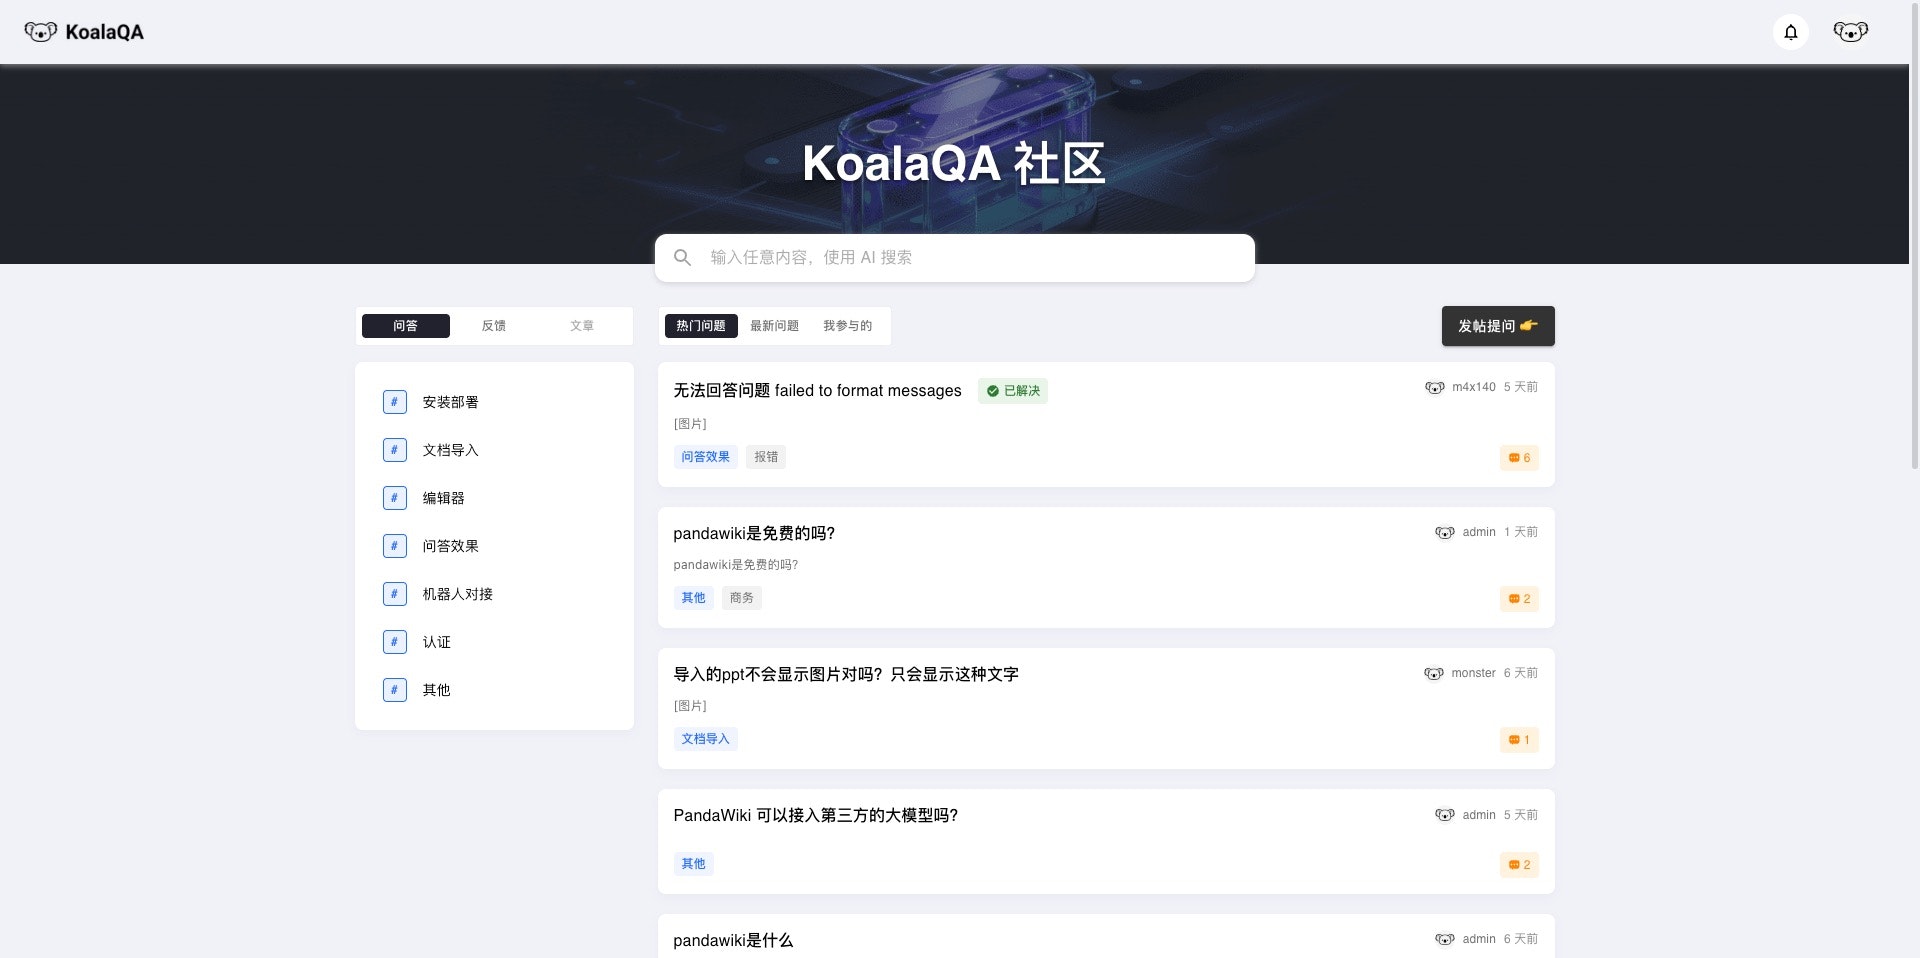Click the KoalaQA koala logo icon

(40, 31)
